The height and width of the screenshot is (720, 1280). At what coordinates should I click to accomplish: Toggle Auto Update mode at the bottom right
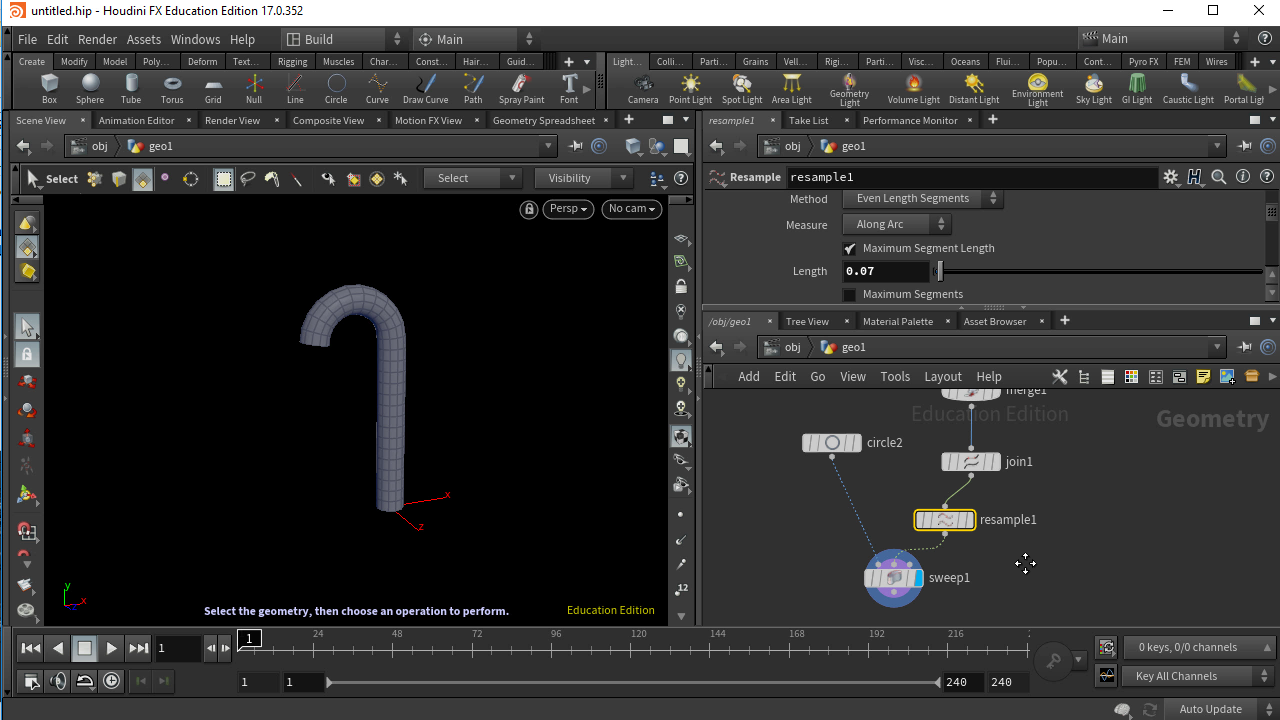click(x=1210, y=709)
